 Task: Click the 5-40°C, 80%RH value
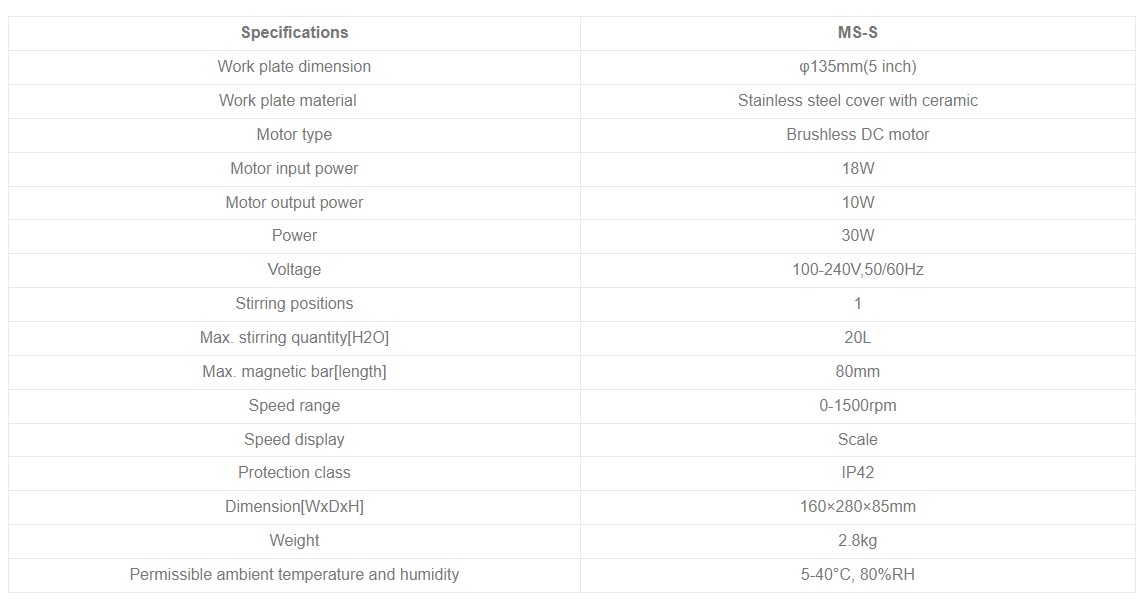(x=857, y=575)
